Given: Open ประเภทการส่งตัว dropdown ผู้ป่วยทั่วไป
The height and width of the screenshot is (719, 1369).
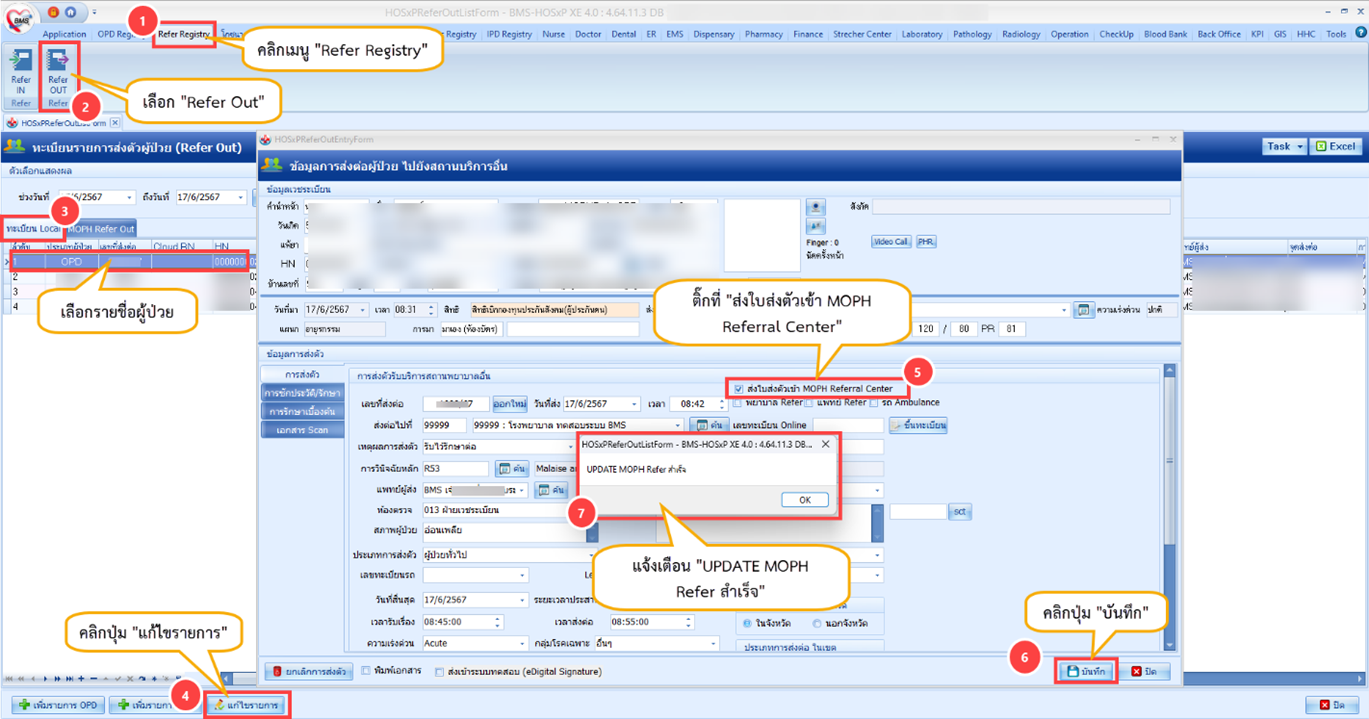Looking at the screenshot, I should coord(591,555).
